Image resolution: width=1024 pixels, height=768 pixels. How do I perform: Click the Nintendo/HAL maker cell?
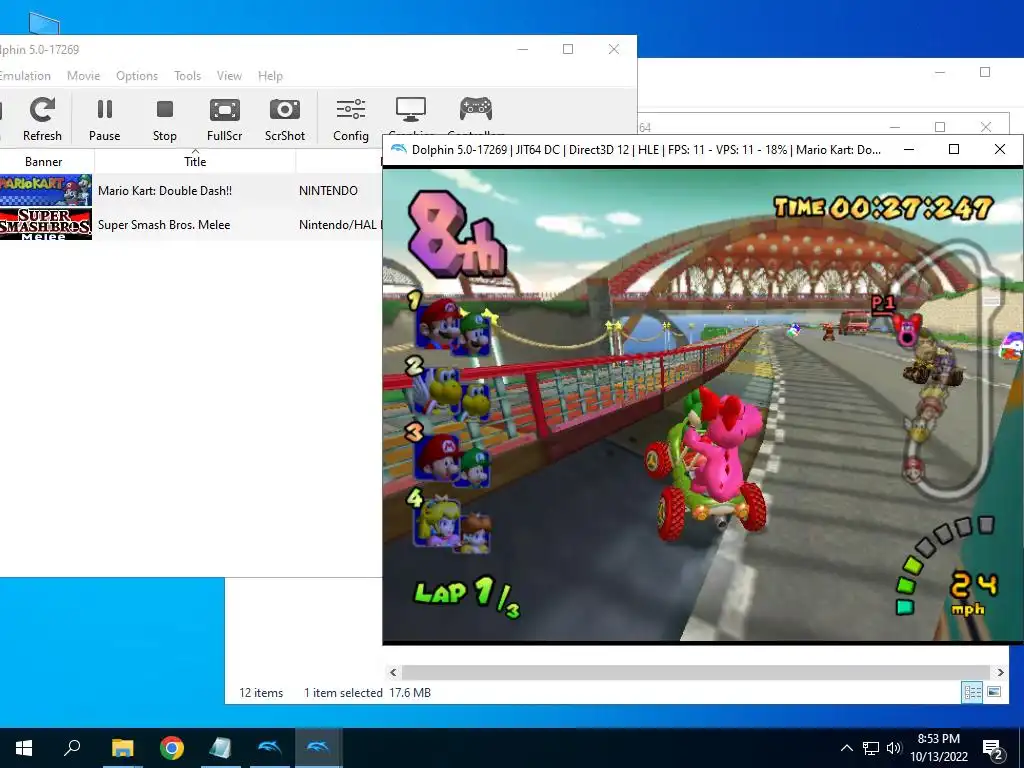pyautogui.click(x=340, y=225)
